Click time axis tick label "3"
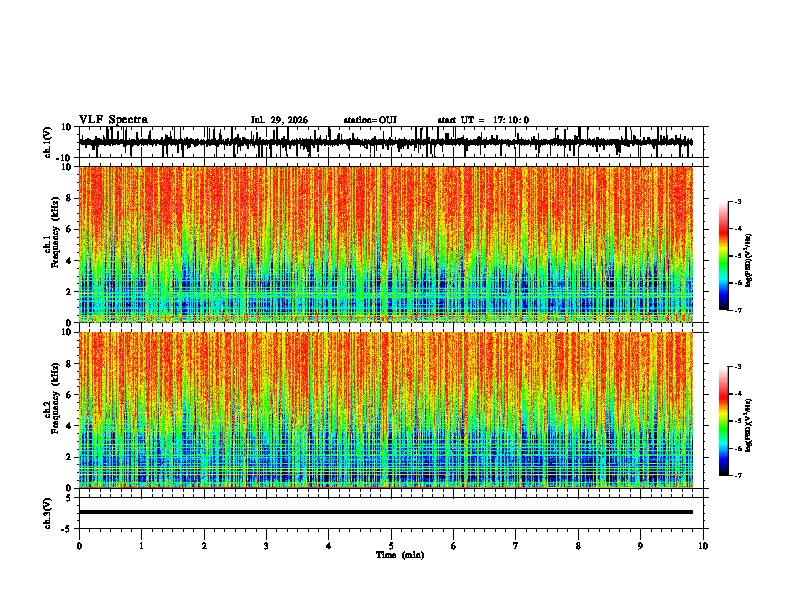Image resolution: width=792 pixels, height=612 pixels. coord(266,546)
